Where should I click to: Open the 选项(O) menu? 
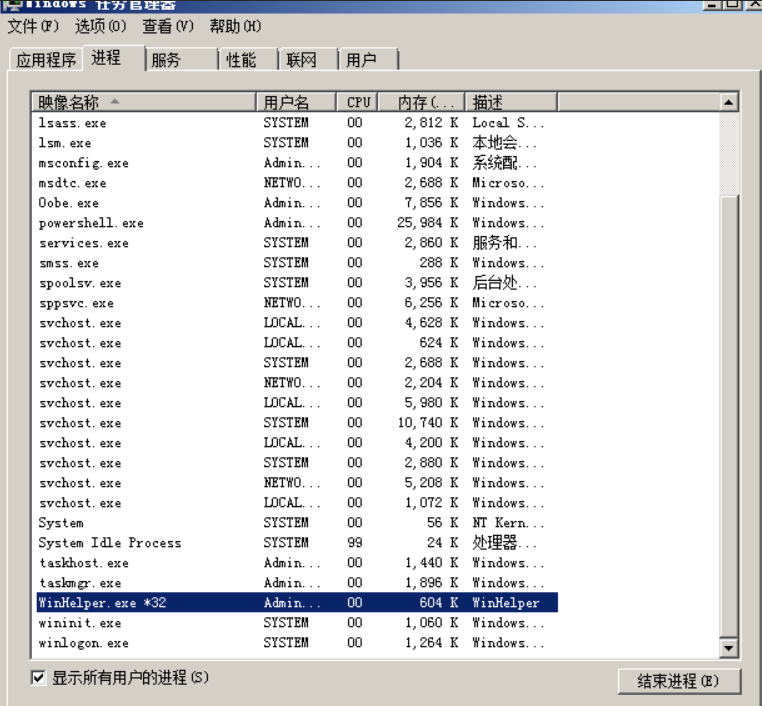100,26
